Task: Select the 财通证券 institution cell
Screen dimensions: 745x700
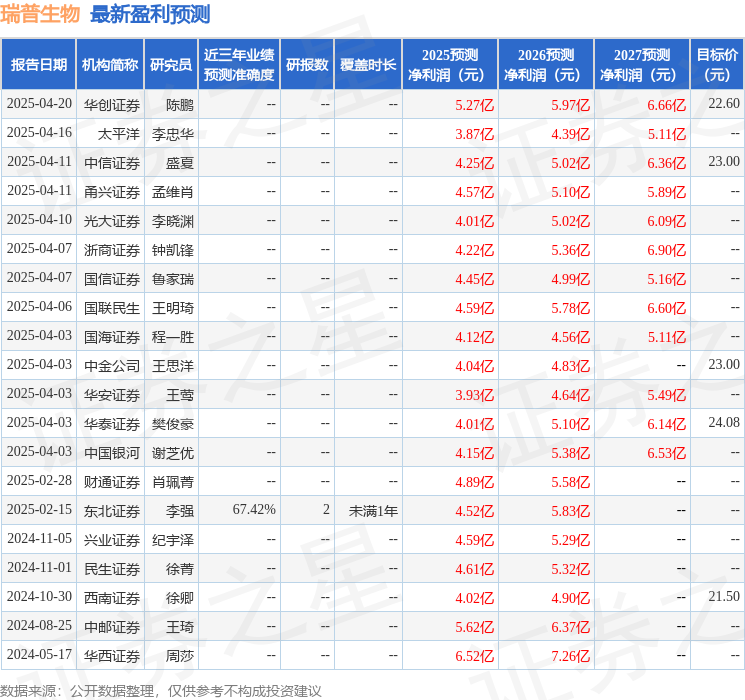Action: coord(112,481)
